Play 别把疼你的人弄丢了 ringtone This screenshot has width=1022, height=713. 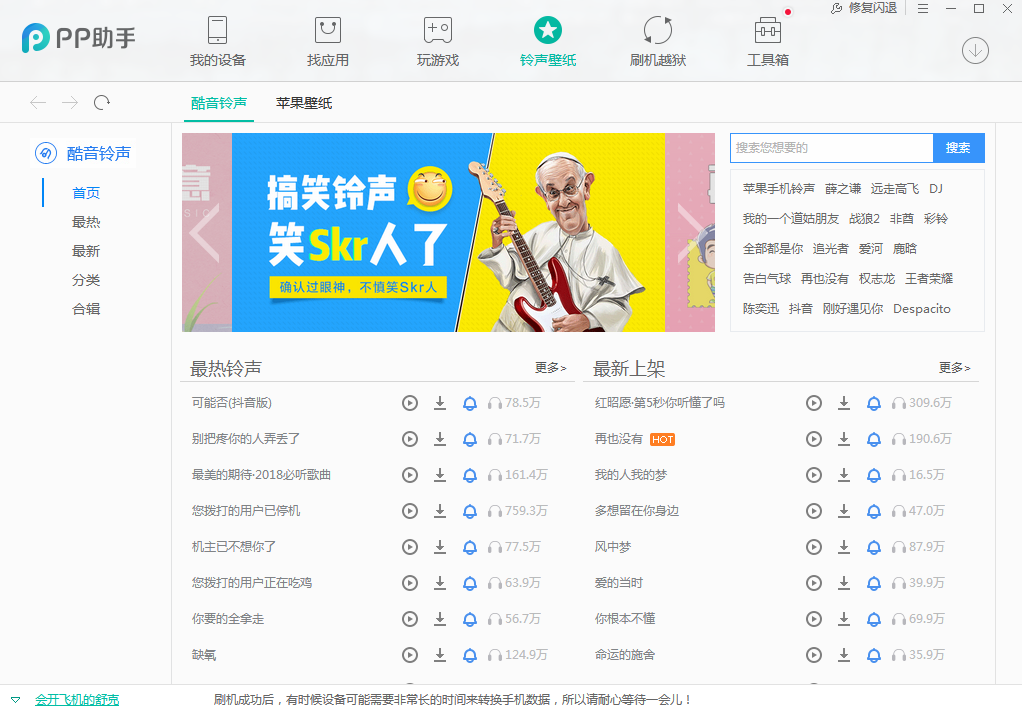point(410,439)
